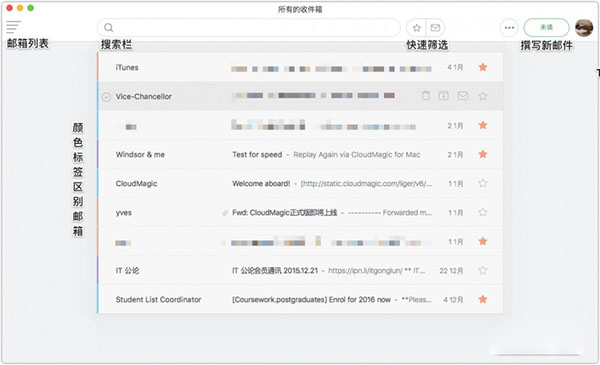This screenshot has height=365, width=600.
Task: Star the yves forwarded email
Action: [x=483, y=212]
